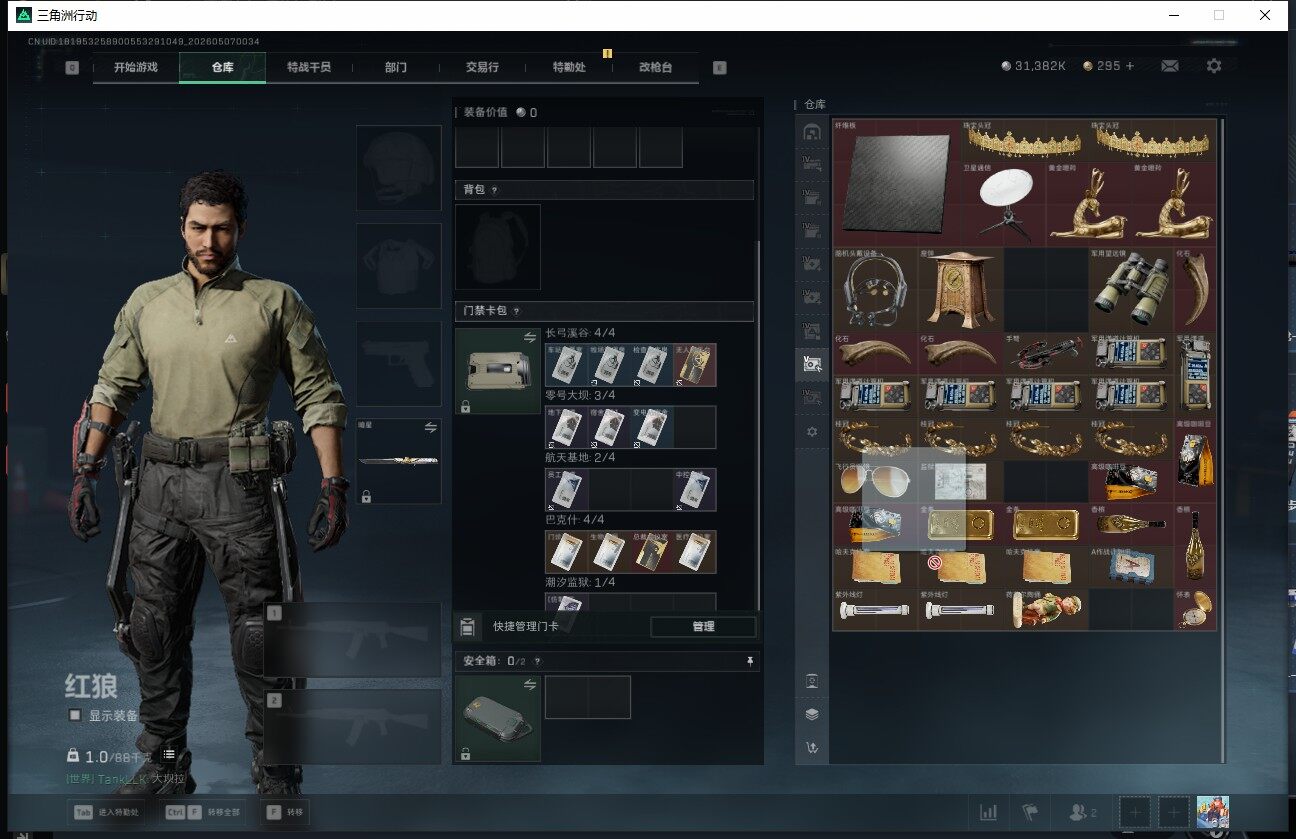Click the 巴克什: 4/4 label

[x=575, y=520]
